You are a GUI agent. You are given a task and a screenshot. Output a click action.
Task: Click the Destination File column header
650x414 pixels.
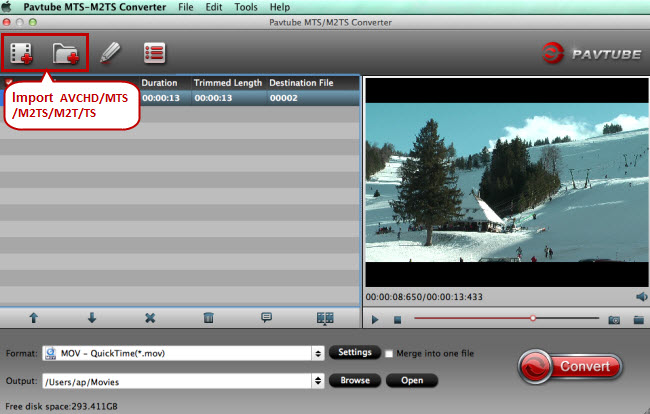(x=301, y=83)
